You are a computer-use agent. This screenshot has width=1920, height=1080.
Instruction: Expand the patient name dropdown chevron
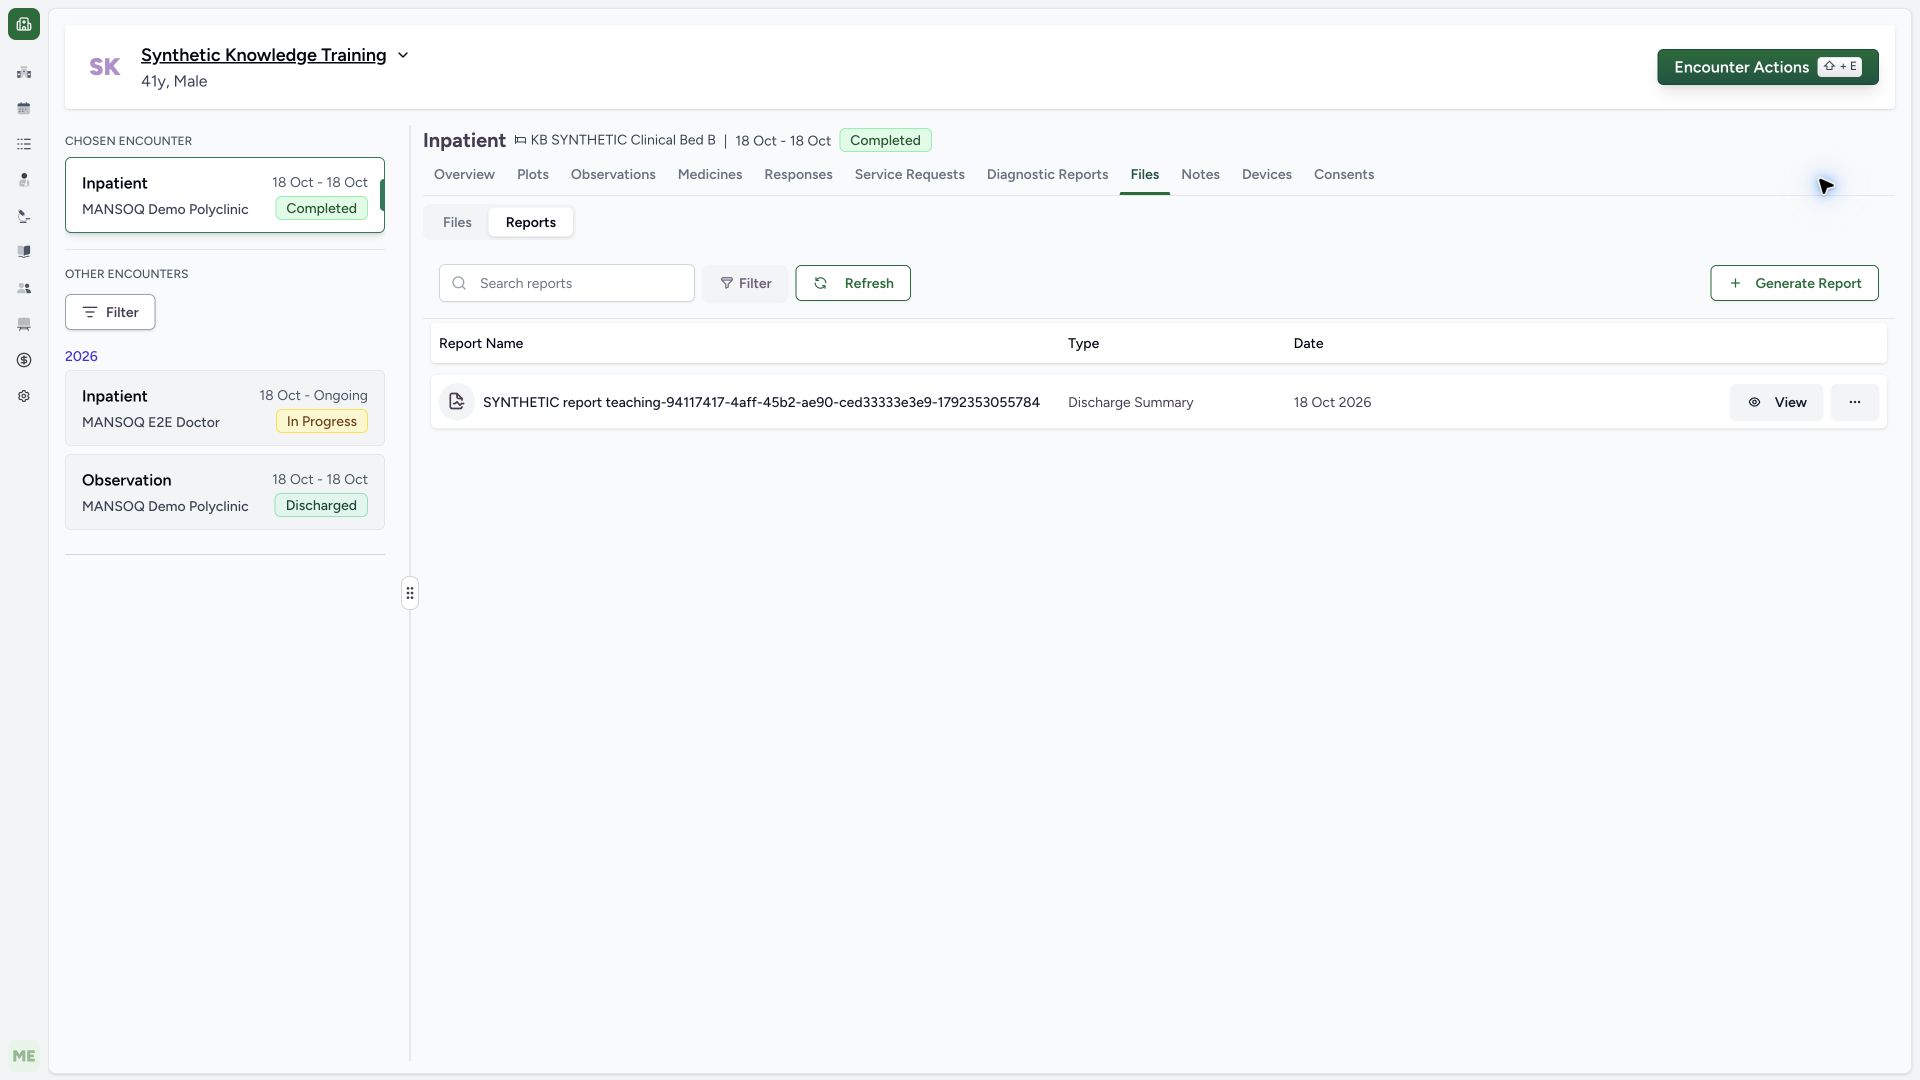coord(403,55)
